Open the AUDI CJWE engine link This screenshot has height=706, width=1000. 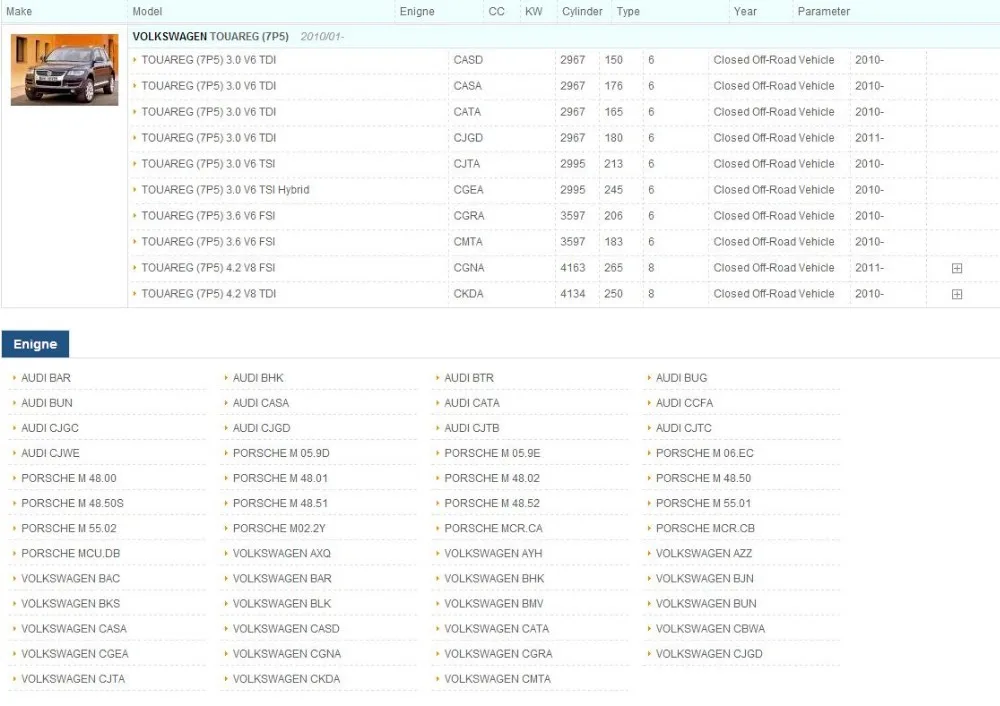(50, 453)
